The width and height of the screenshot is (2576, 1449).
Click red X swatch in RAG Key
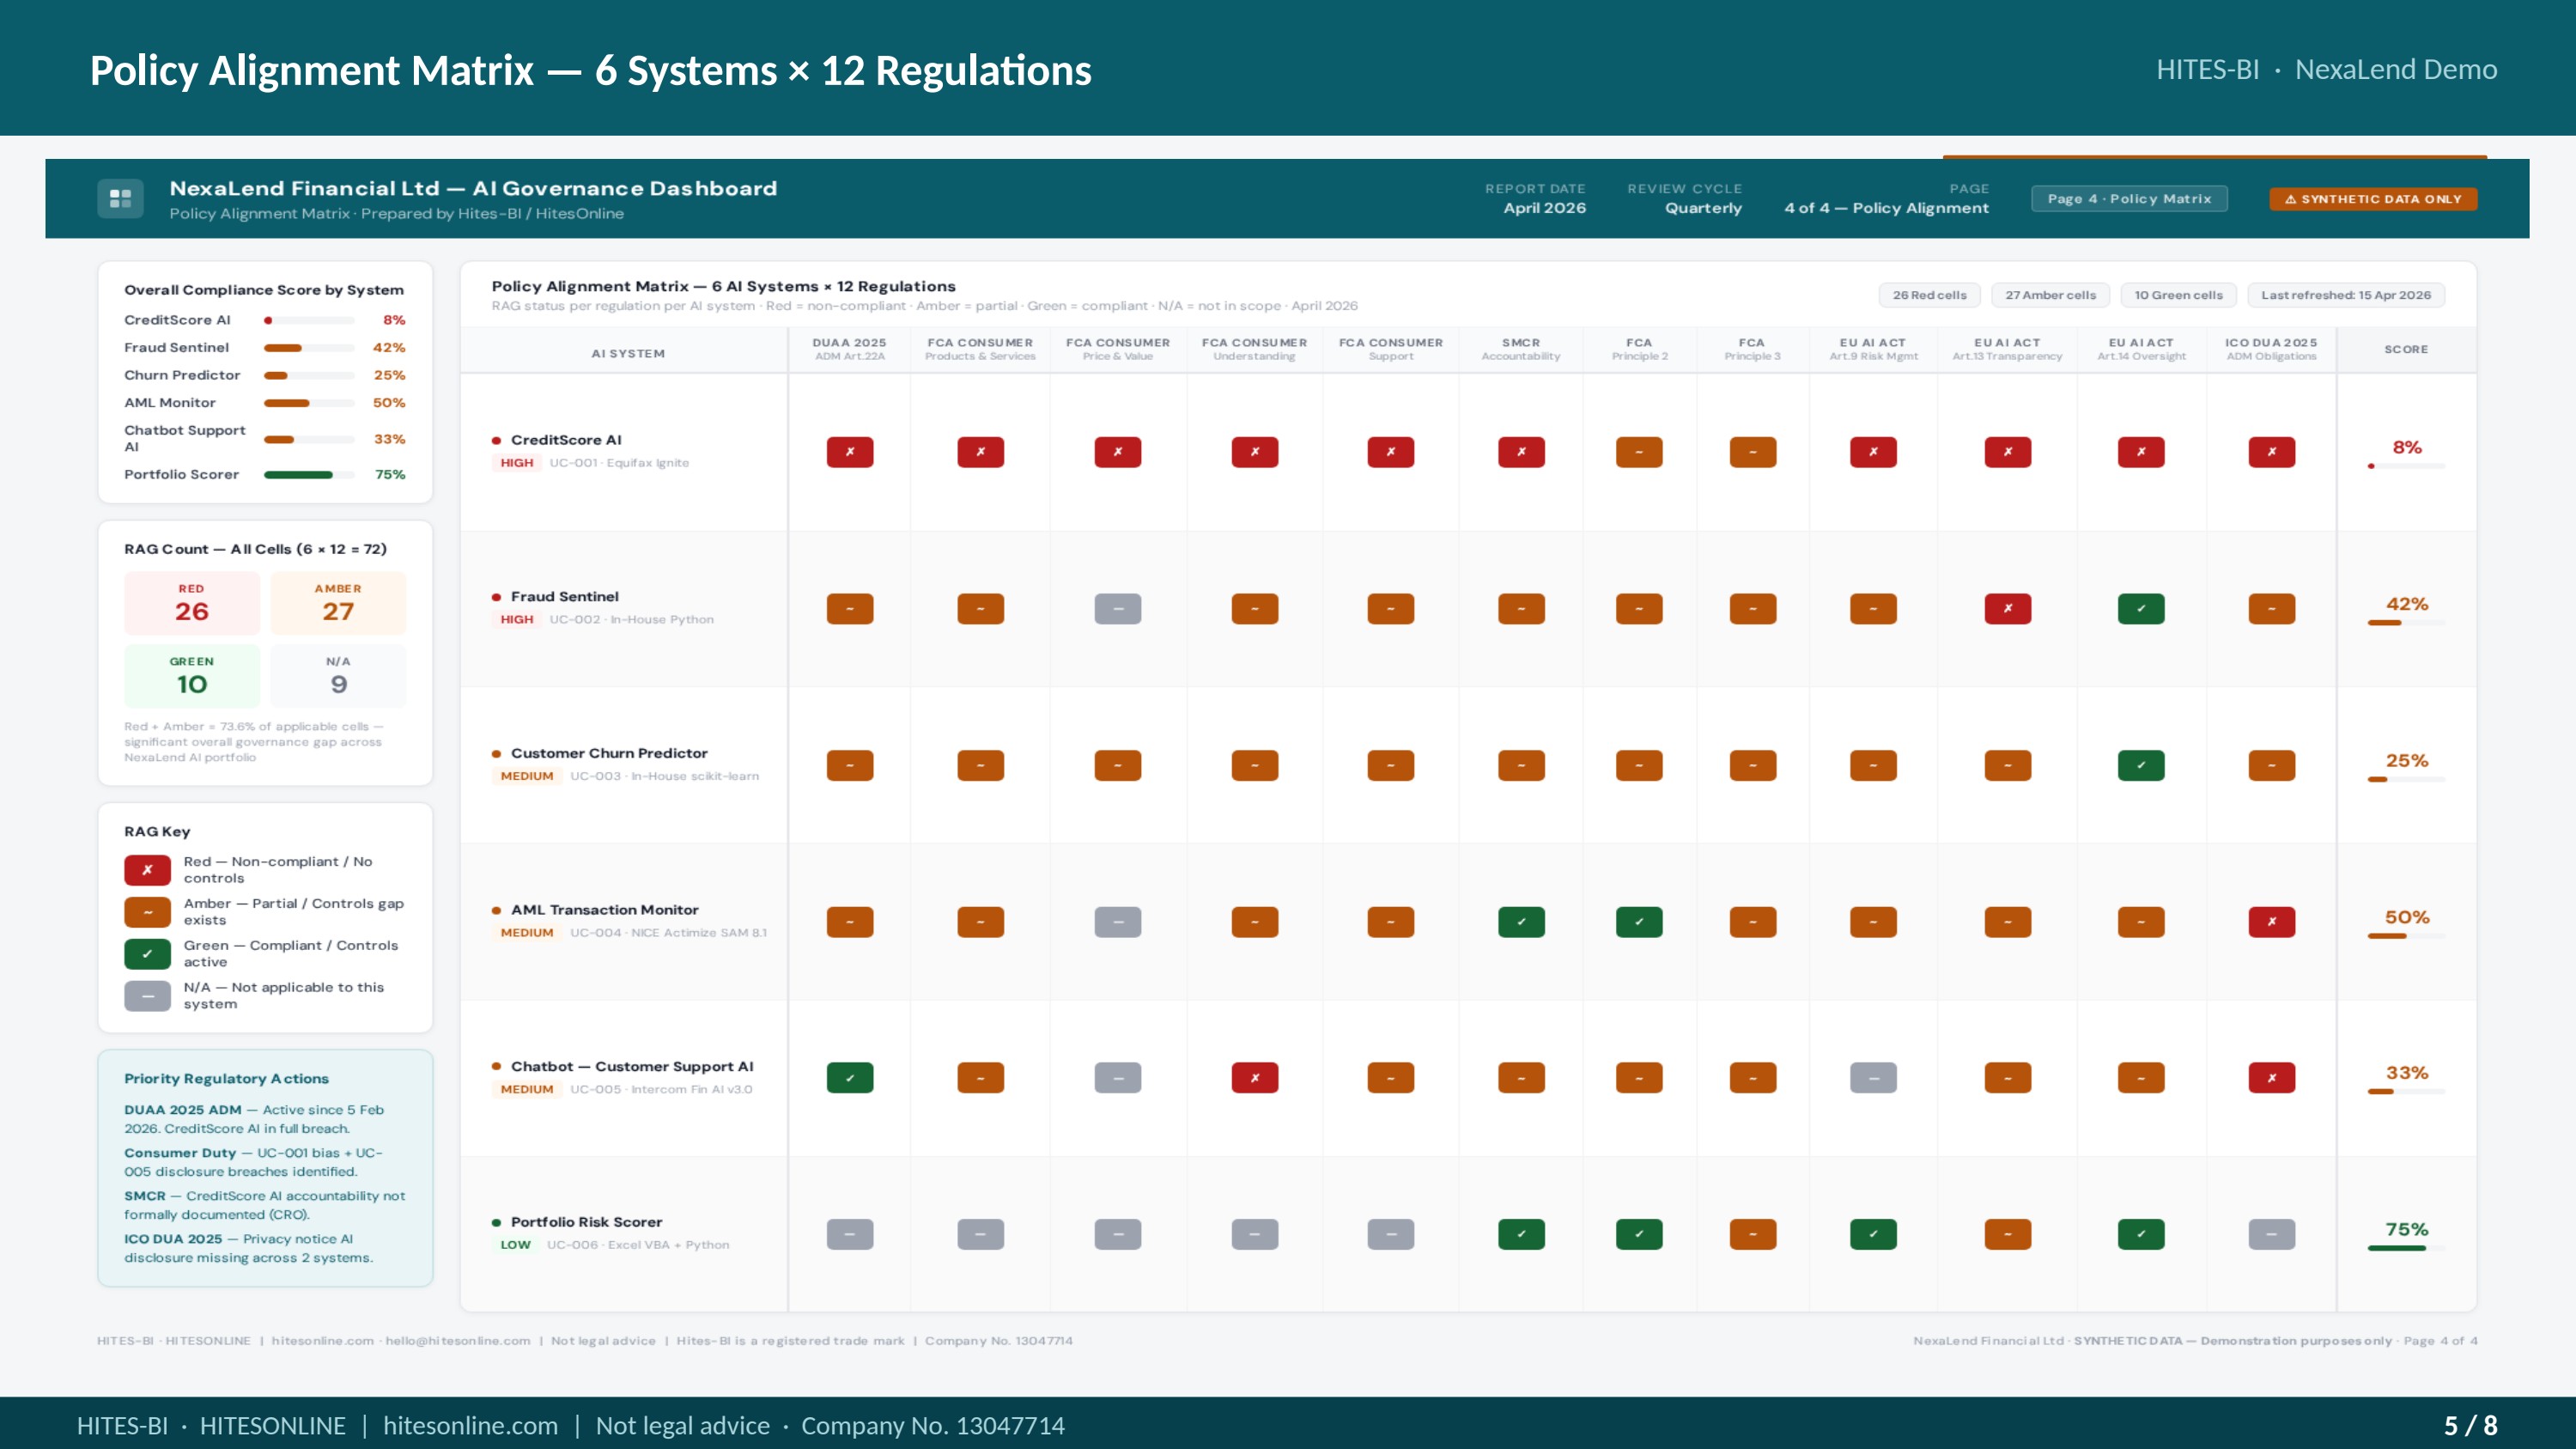(147, 870)
